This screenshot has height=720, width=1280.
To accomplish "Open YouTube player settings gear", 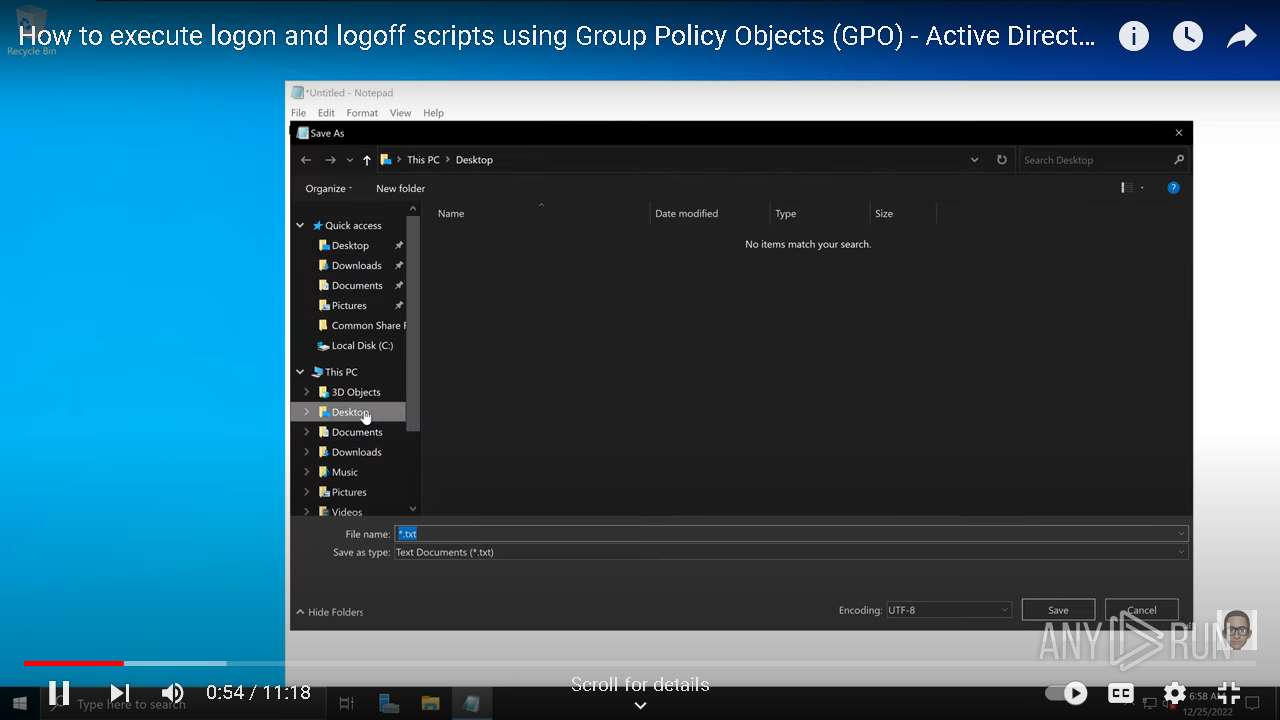I will coord(1175,692).
